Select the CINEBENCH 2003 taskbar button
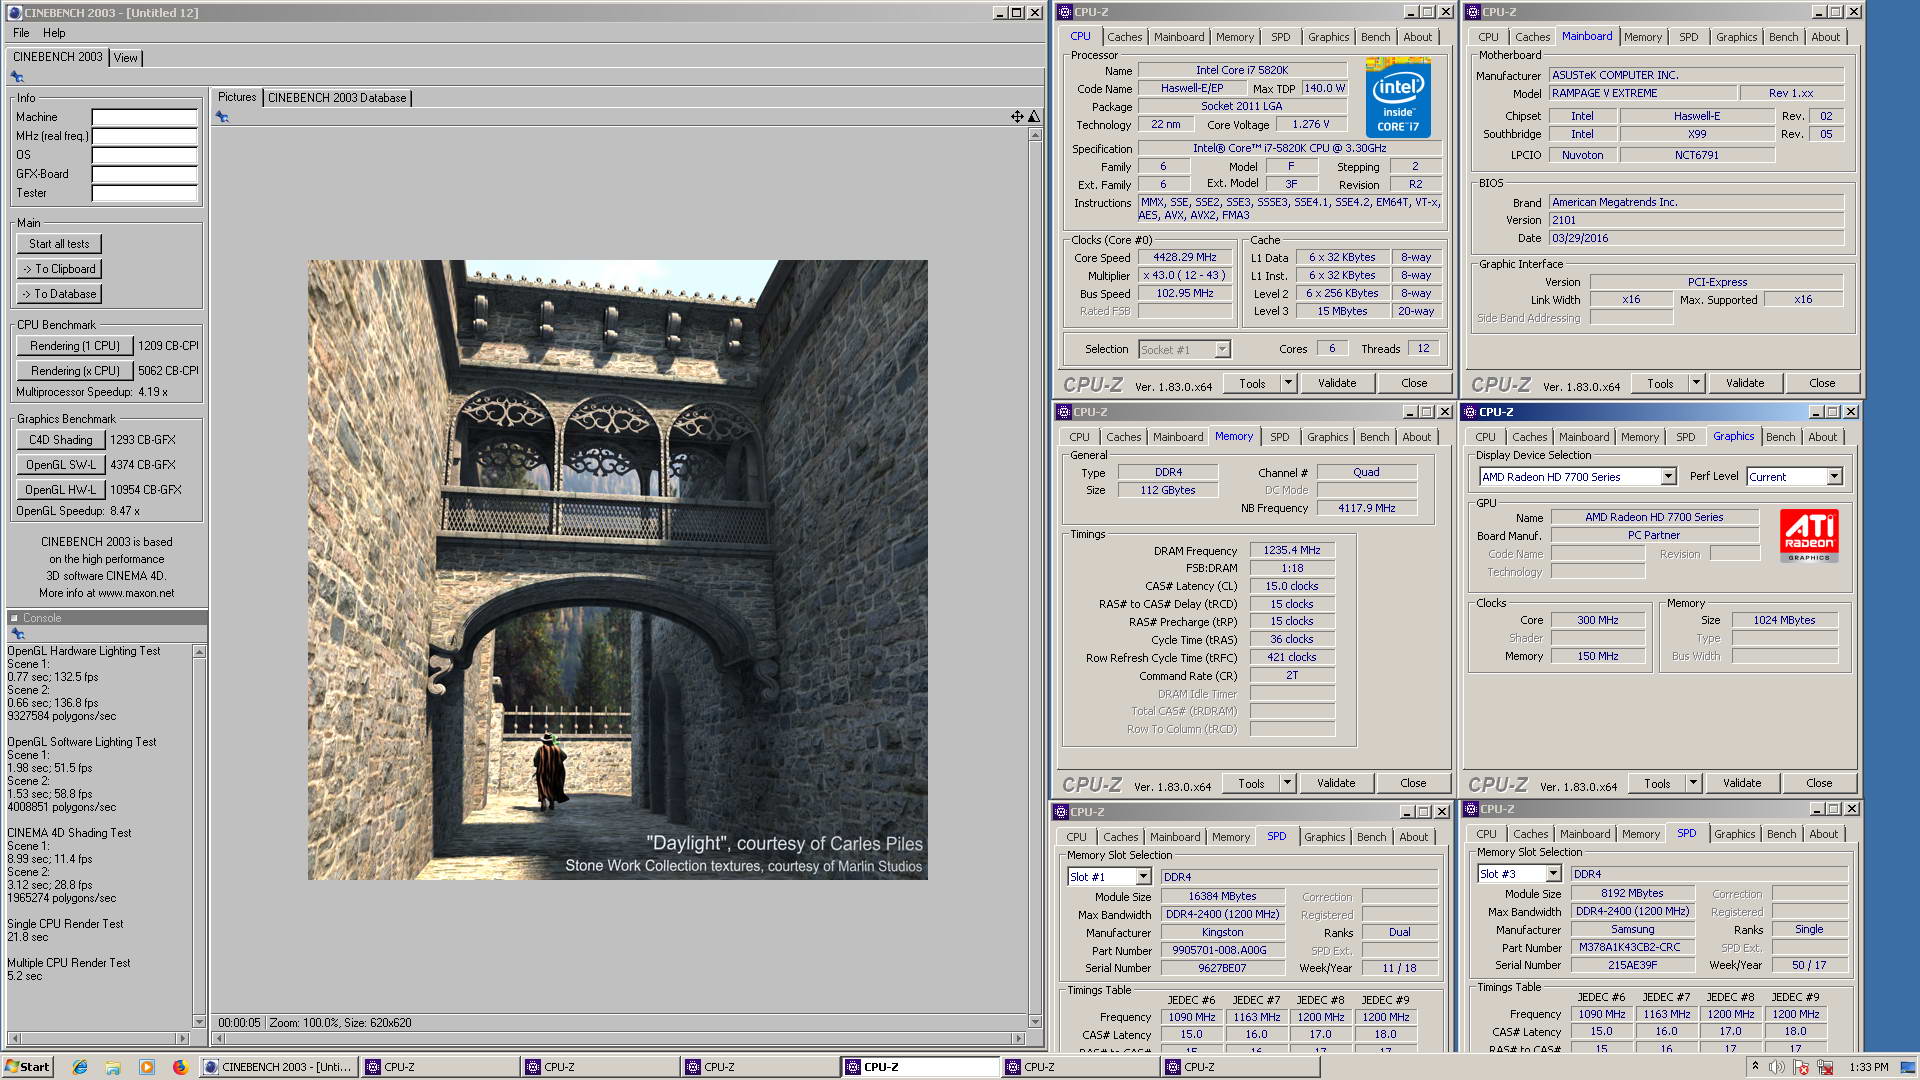The height and width of the screenshot is (1080, 1920). pos(279,1067)
